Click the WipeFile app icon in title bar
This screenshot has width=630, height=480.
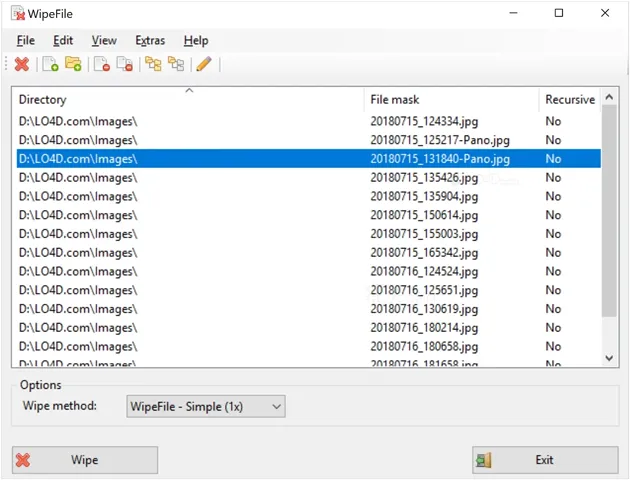(x=18, y=14)
